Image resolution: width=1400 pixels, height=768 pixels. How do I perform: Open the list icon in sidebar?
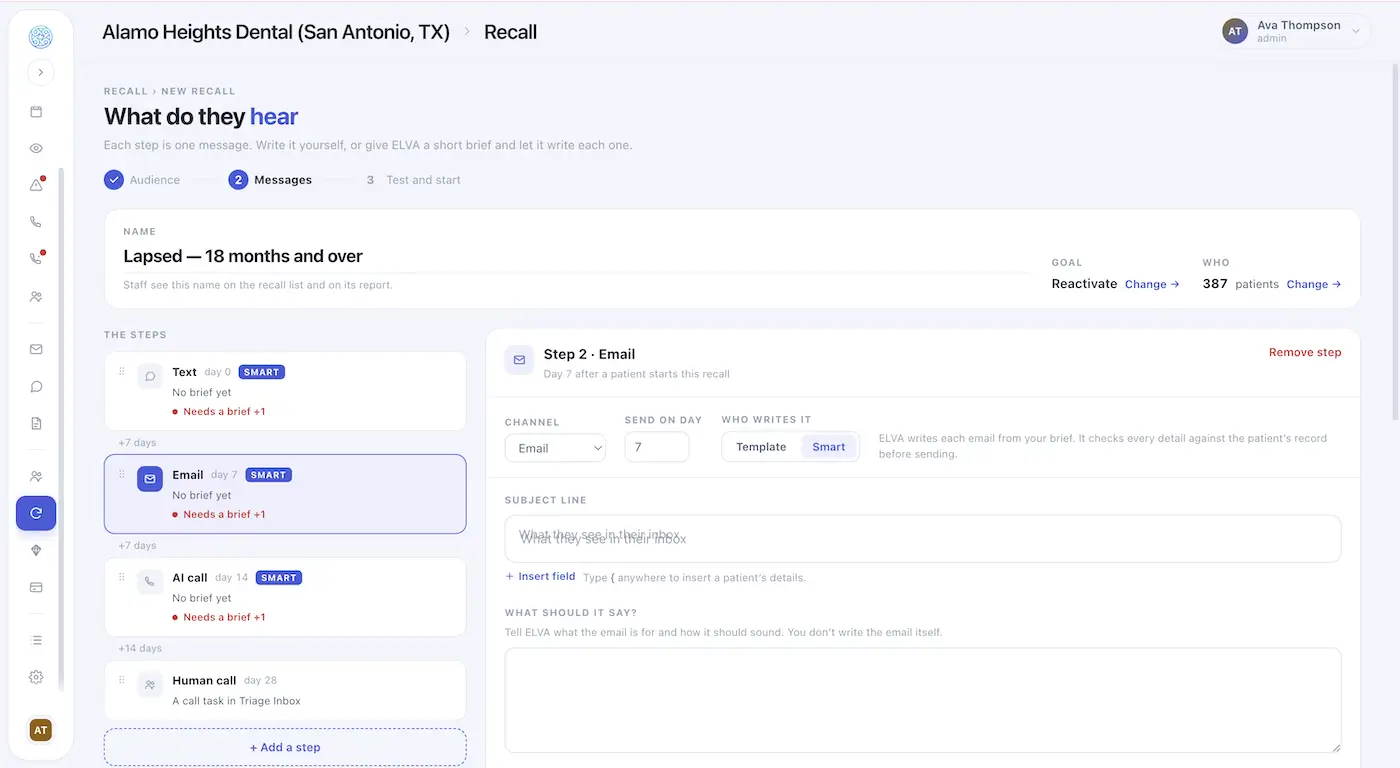[x=36, y=640]
